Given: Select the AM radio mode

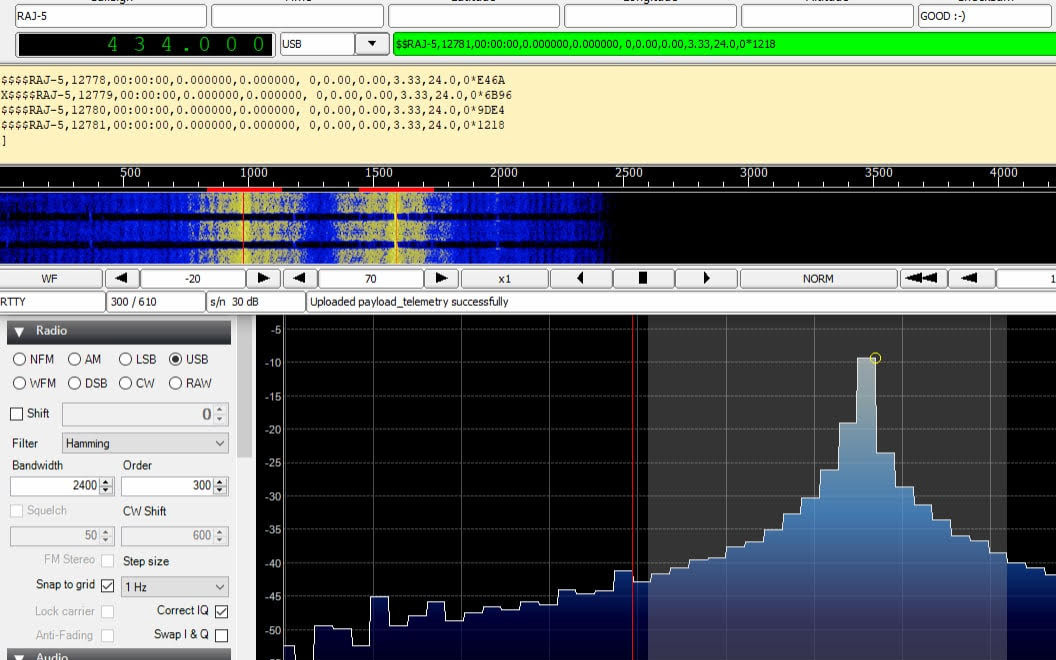Looking at the screenshot, I should (74, 360).
